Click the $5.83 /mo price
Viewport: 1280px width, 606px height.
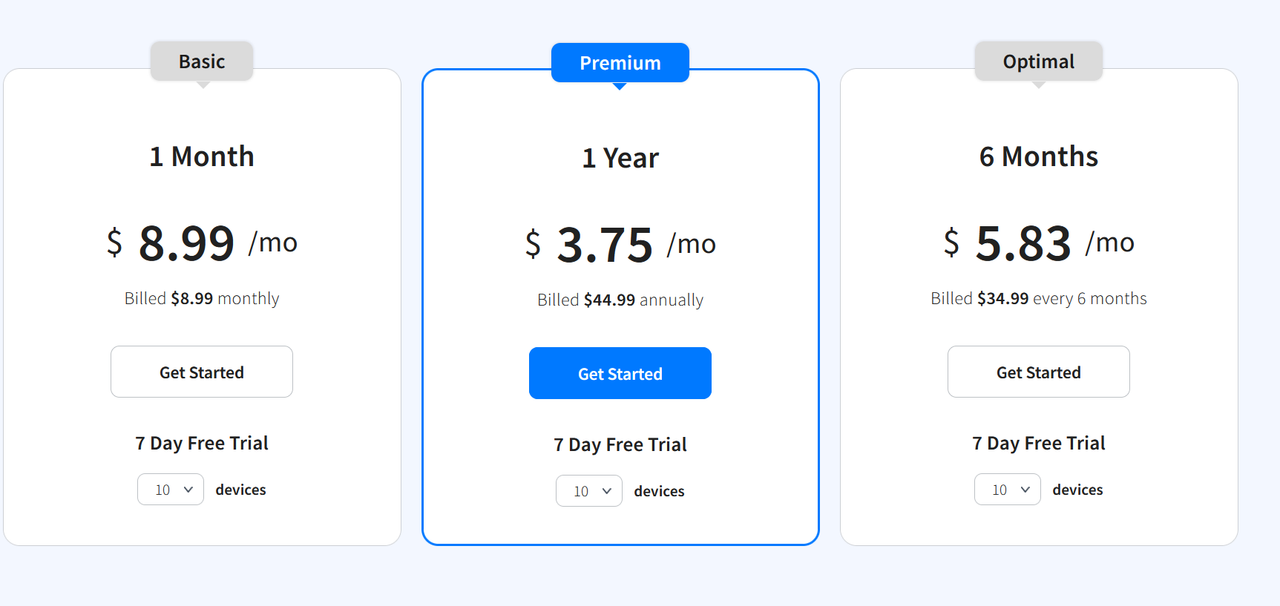pos(1038,242)
